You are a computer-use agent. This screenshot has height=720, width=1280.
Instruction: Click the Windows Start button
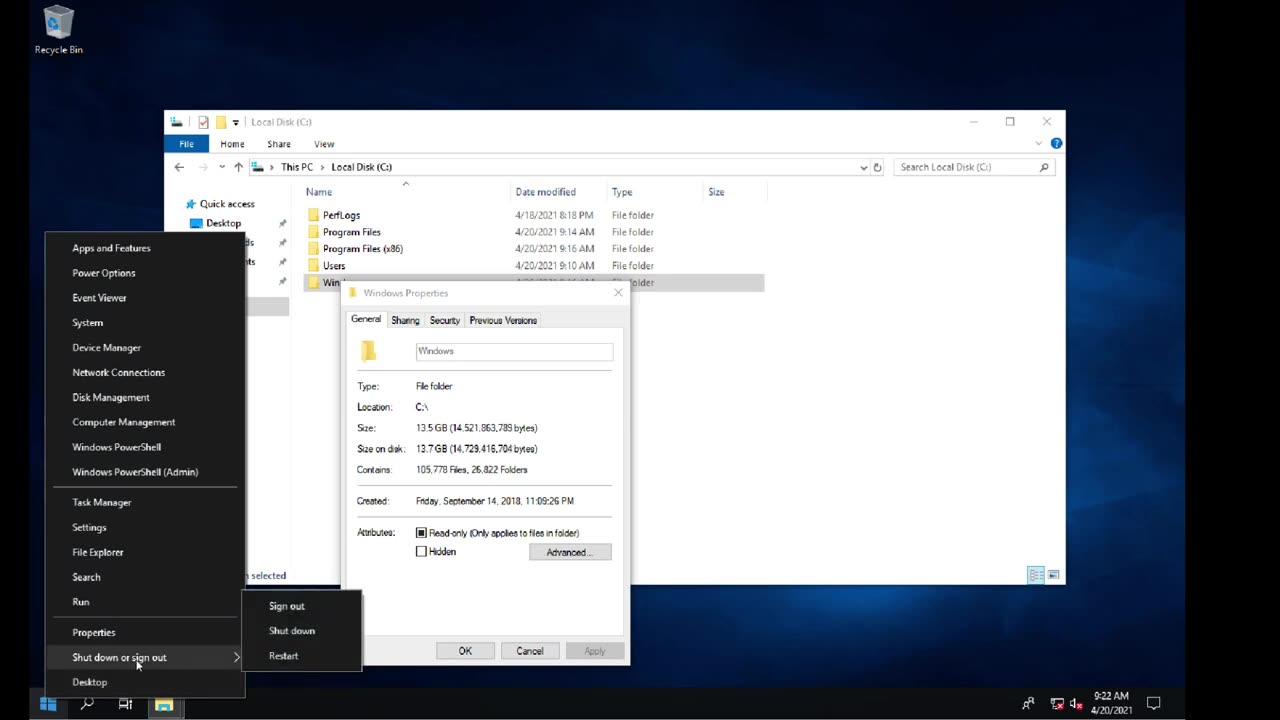pyautogui.click(x=47, y=704)
